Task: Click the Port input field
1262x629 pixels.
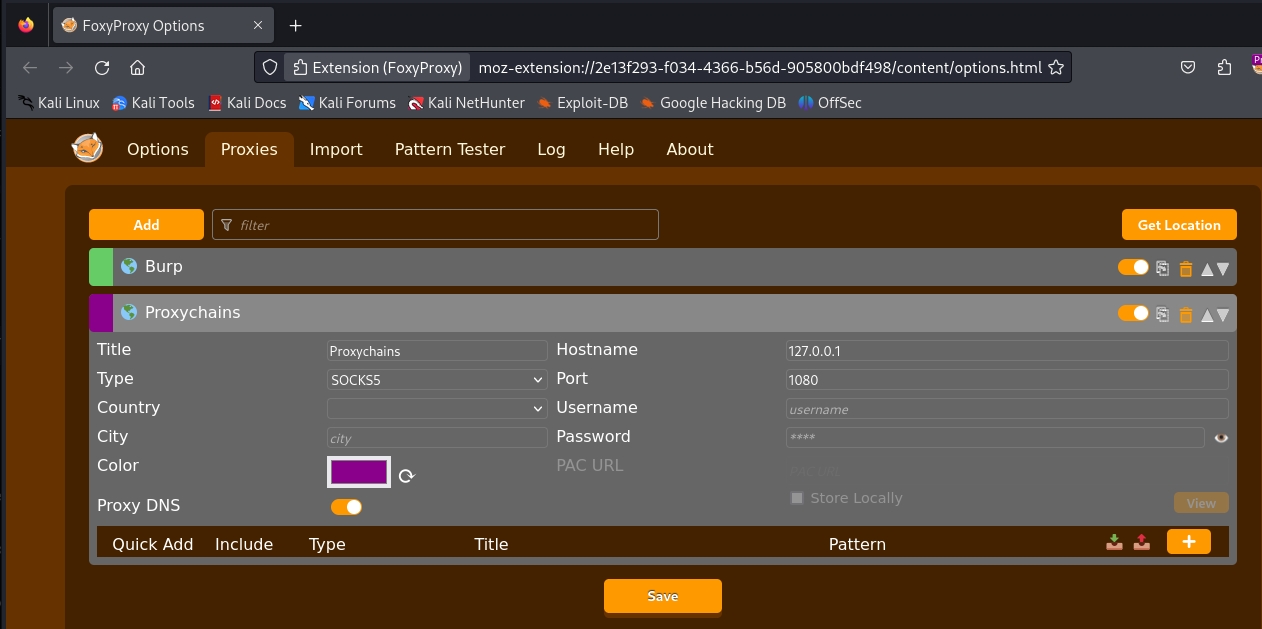Action: click(1006, 380)
